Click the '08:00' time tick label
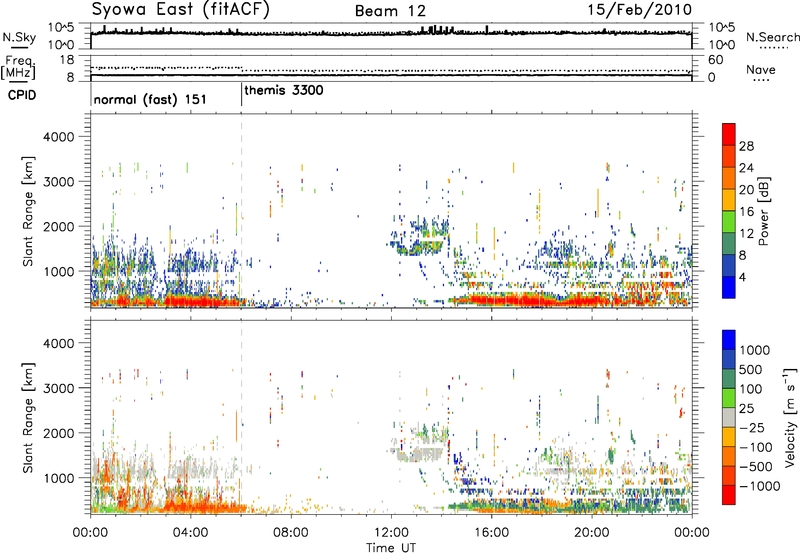This screenshot has height=554, width=800. (x=290, y=533)
